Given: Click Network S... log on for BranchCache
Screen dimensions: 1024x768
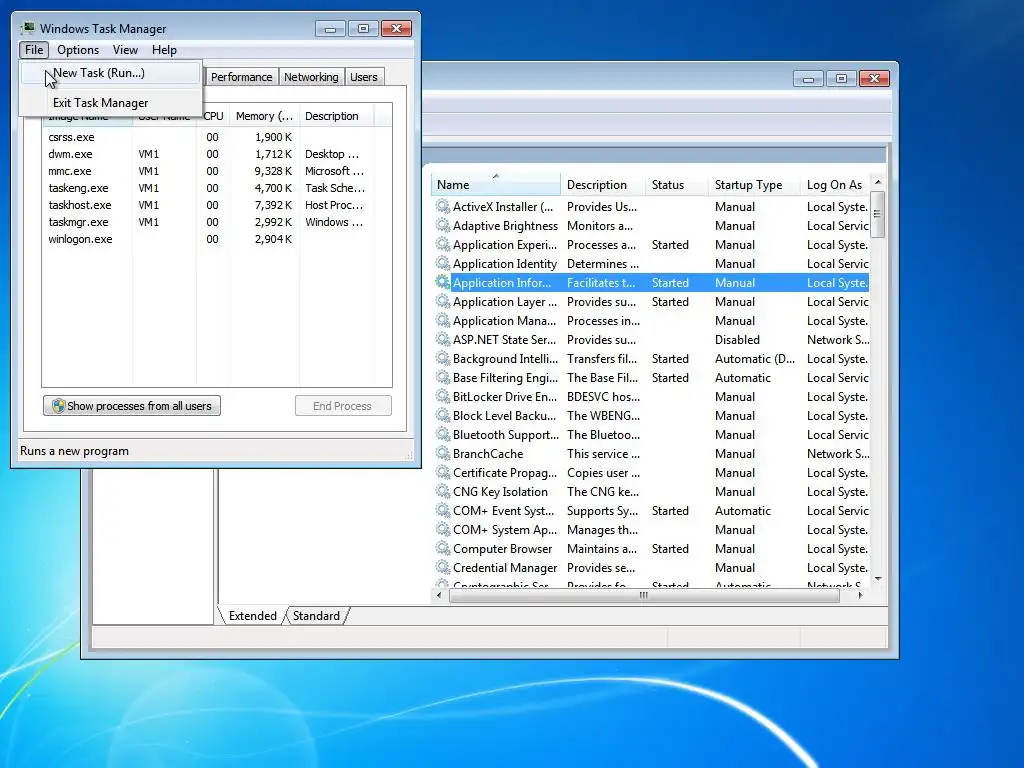Looking at the screenshot, I should [x=838, y=453].
